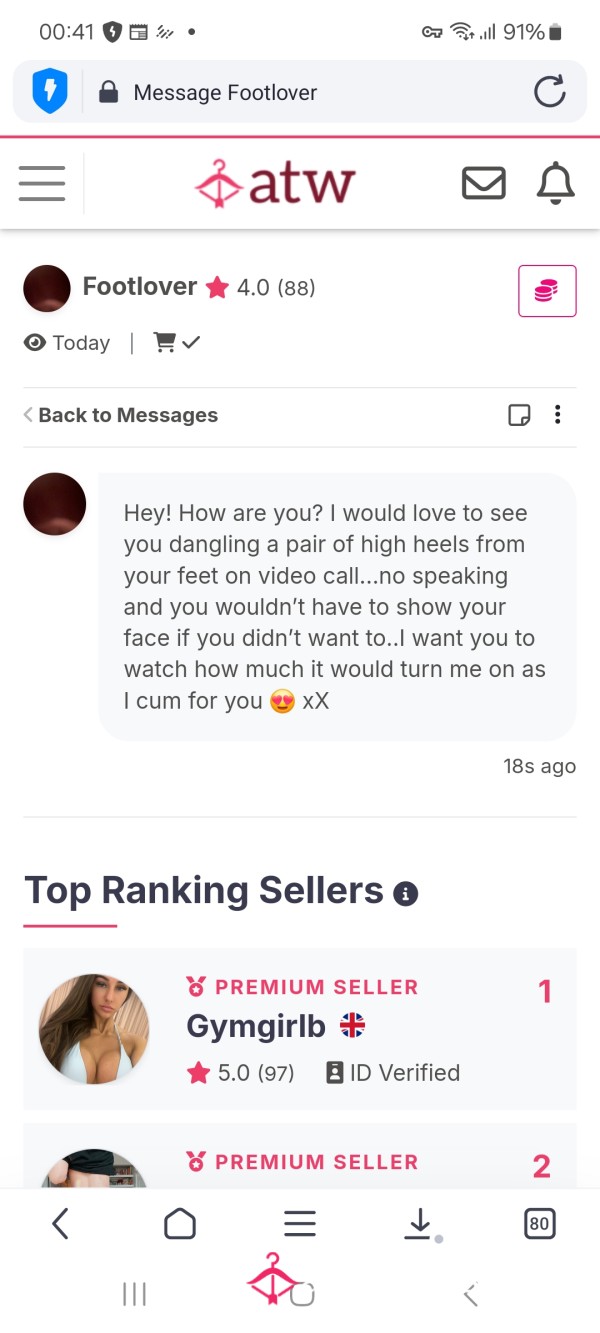Open the three-dot conversation options menu
This screenshot has width=600, height=1333.
point(558,415)
